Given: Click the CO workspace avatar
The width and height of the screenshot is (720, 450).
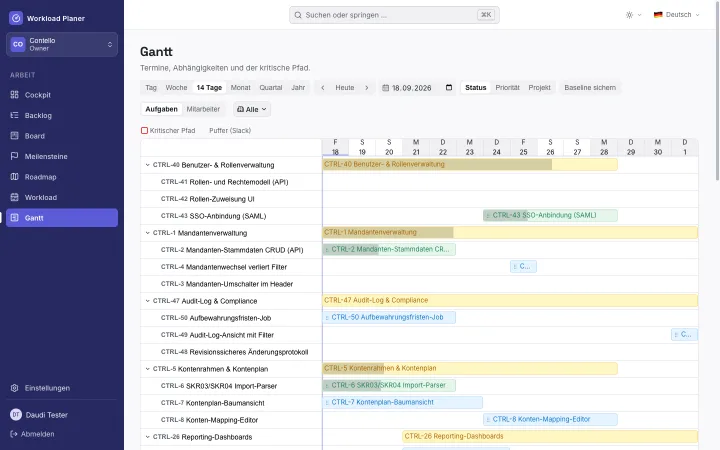Looking at the screenshot, I should (18, 44).
